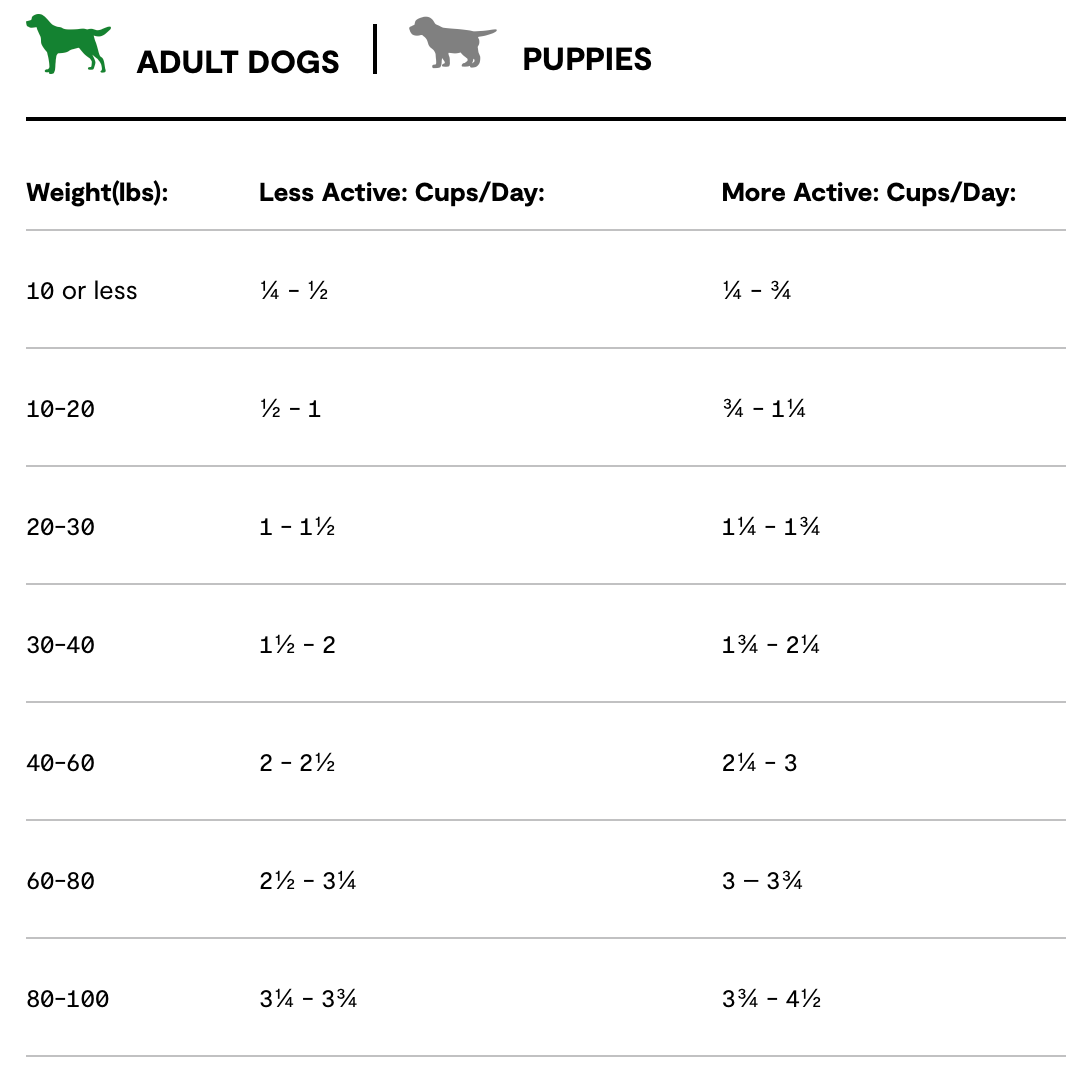Click the more active 3¾ – 4½ value
1066x1082 pixels.
[x=771, y=999]
